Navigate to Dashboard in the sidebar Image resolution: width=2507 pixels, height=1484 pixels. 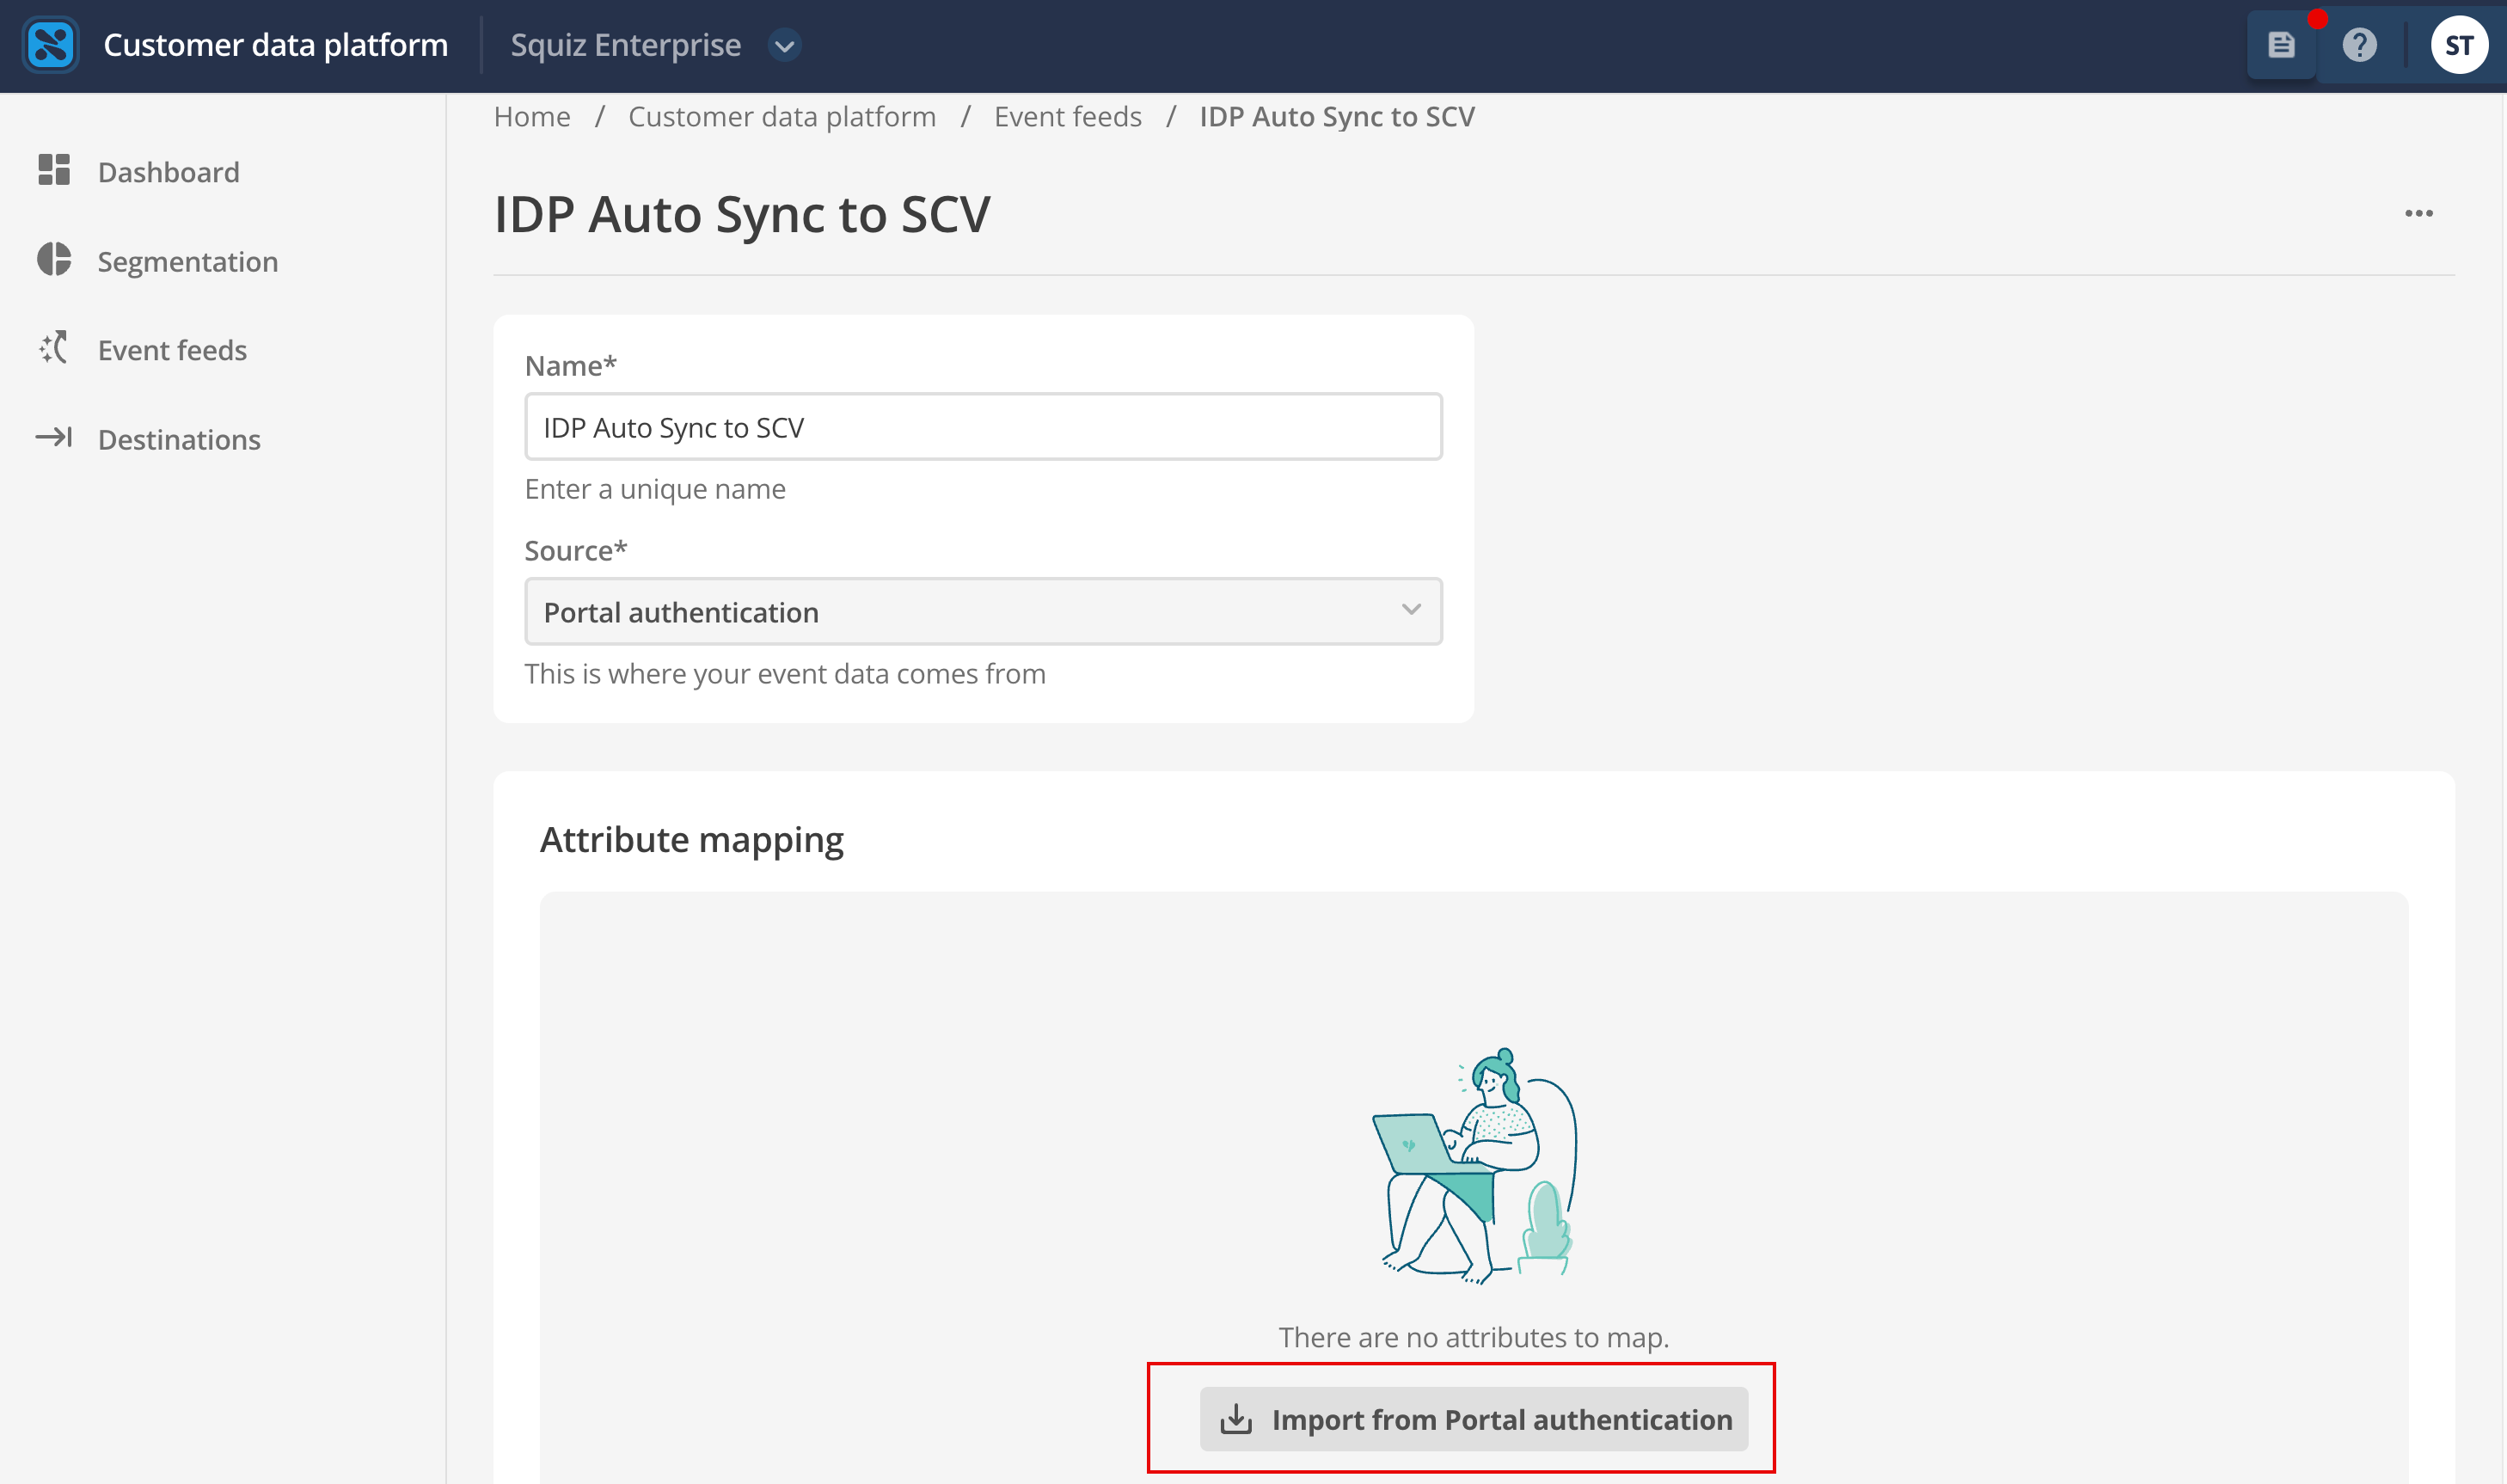168,172
